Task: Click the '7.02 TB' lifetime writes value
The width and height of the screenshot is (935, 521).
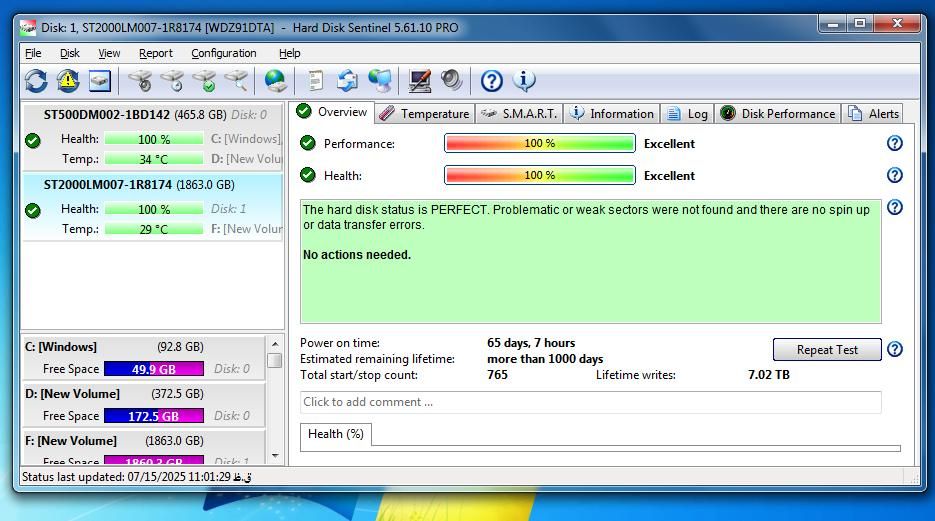Action: pos(769,375)
